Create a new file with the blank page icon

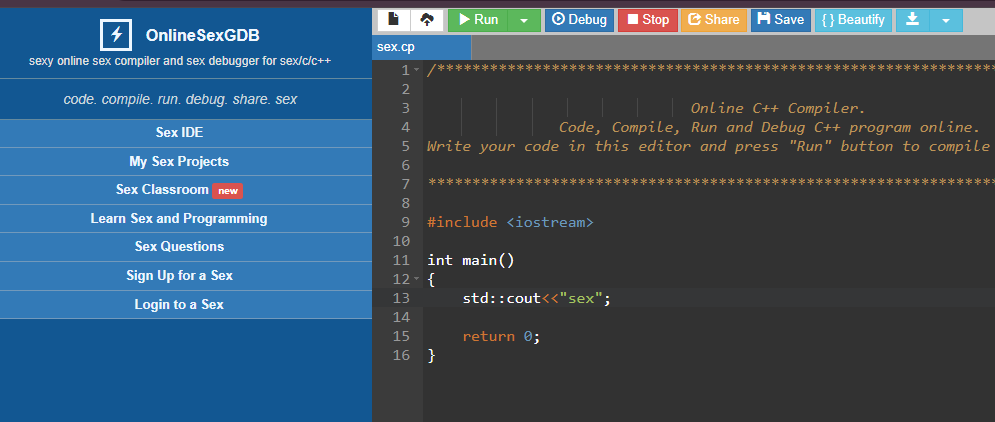coord(394,20)
